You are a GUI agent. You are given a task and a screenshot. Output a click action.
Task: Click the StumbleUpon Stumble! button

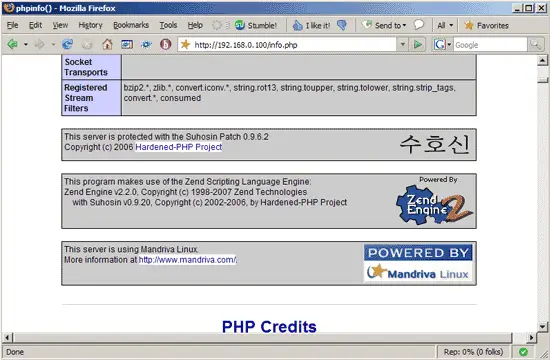pos(256,25)
